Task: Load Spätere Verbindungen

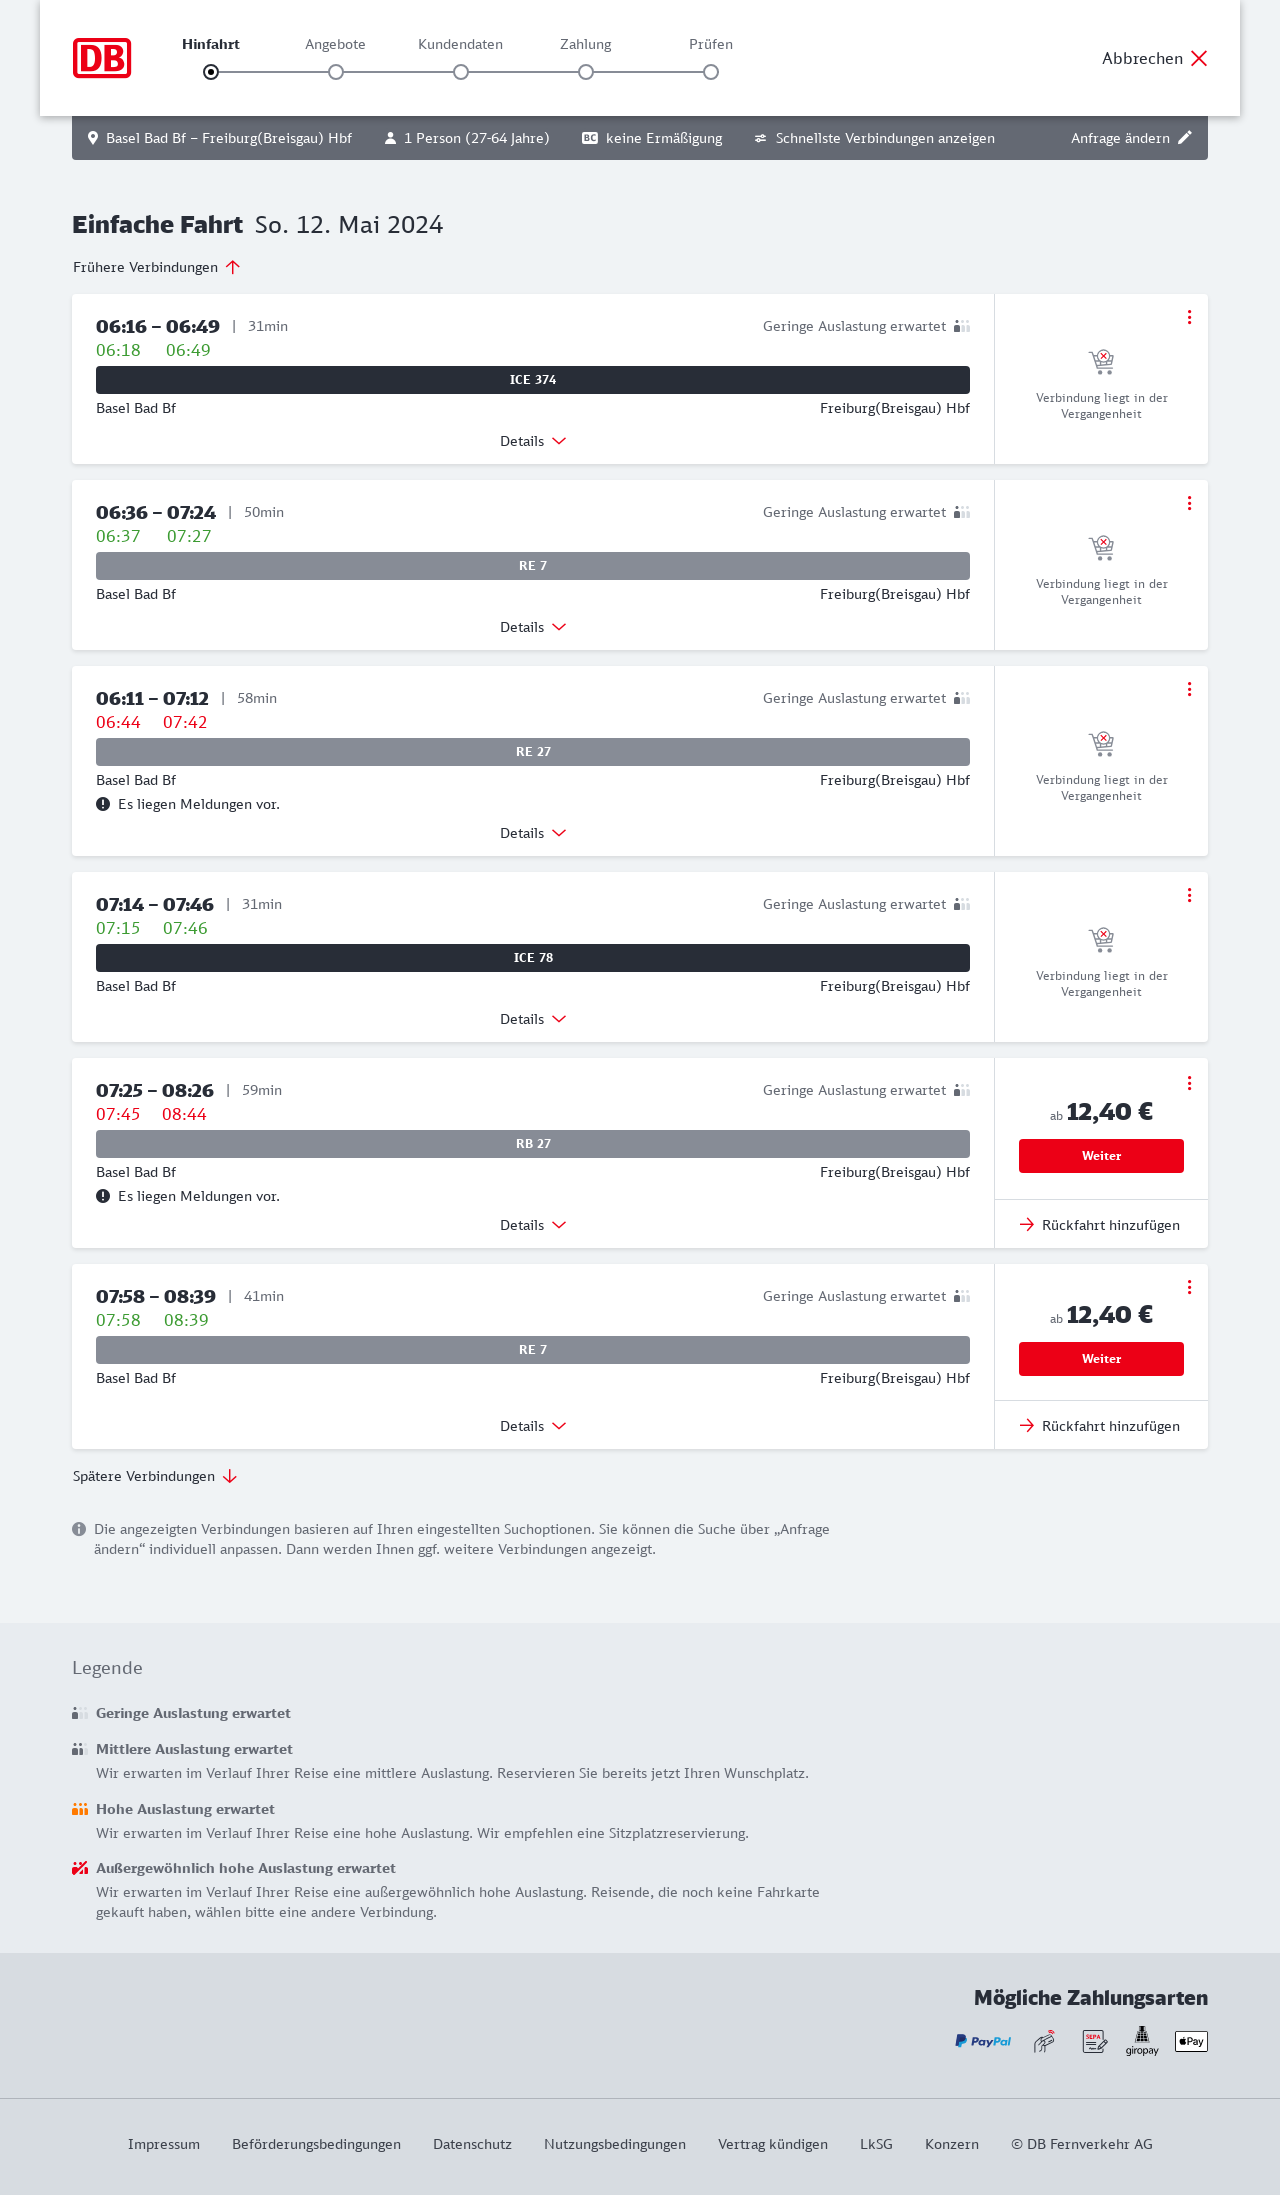Action: (x=155, y=1476)
